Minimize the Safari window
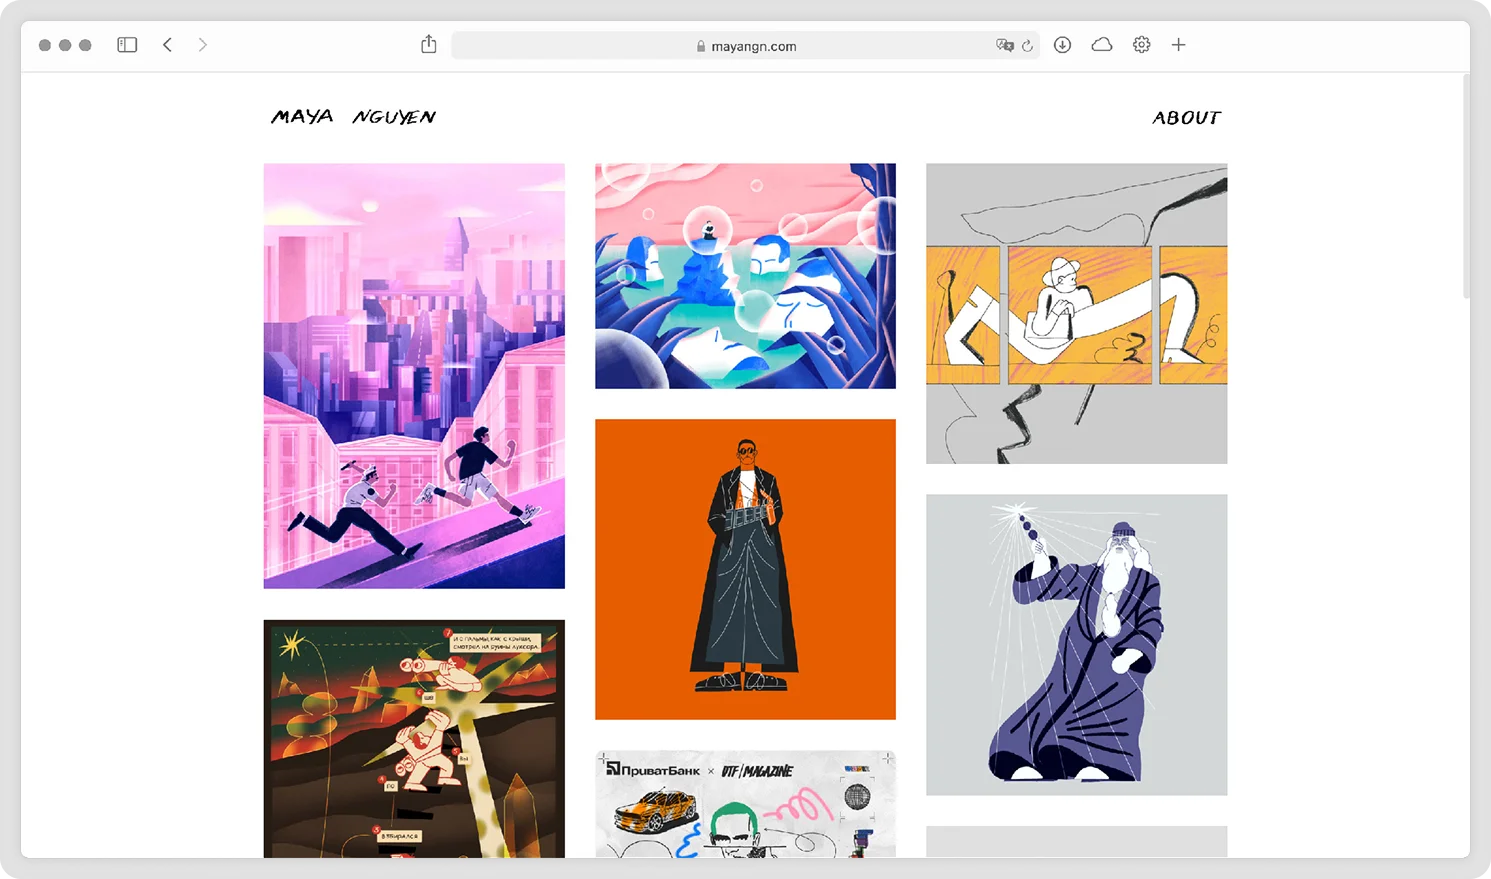Image resolution: width=1491 pixels, height=879 pixels. (65, 45)
